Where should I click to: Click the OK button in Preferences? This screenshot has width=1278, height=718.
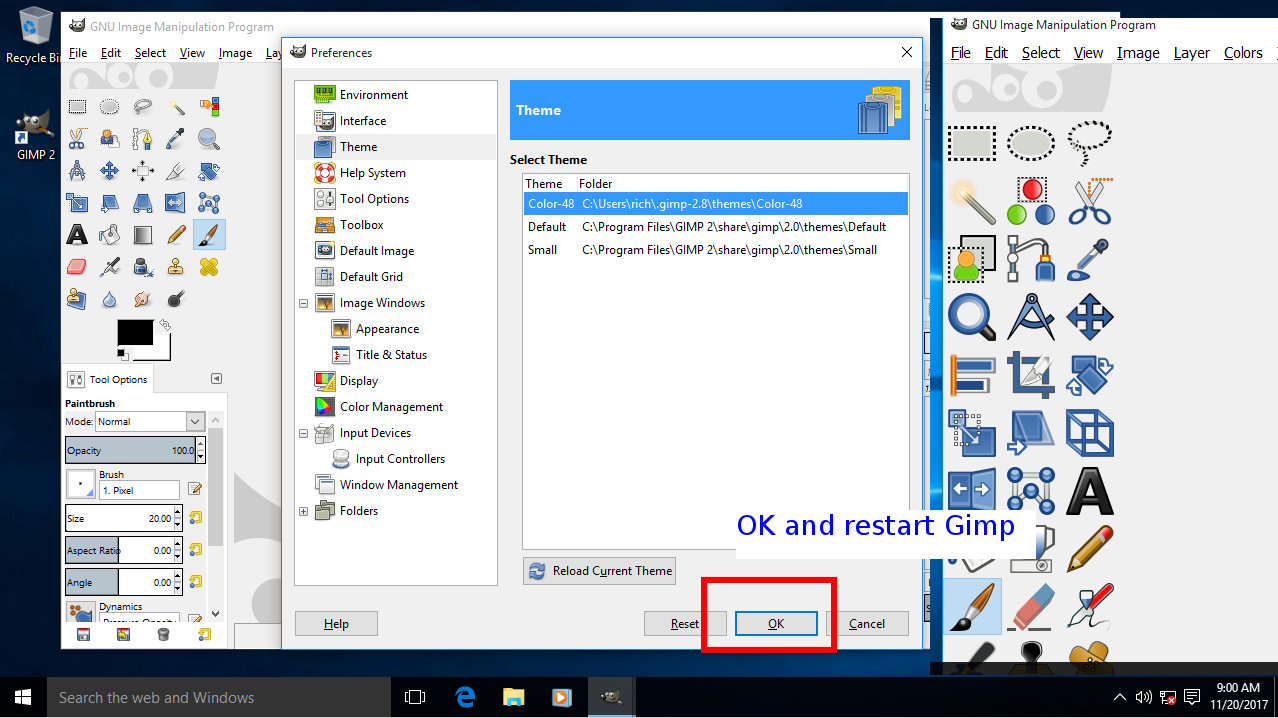[776, 624]
